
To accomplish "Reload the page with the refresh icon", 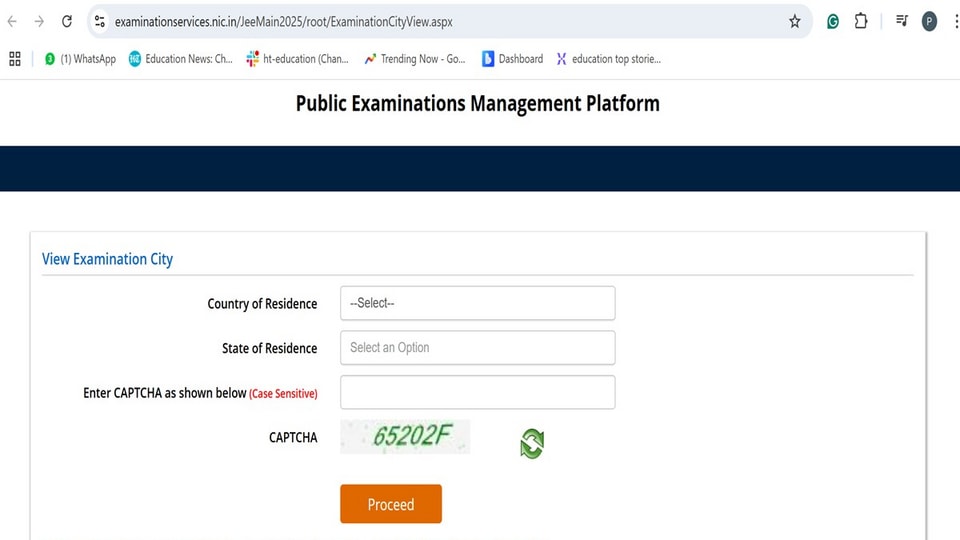I will 67,21.
